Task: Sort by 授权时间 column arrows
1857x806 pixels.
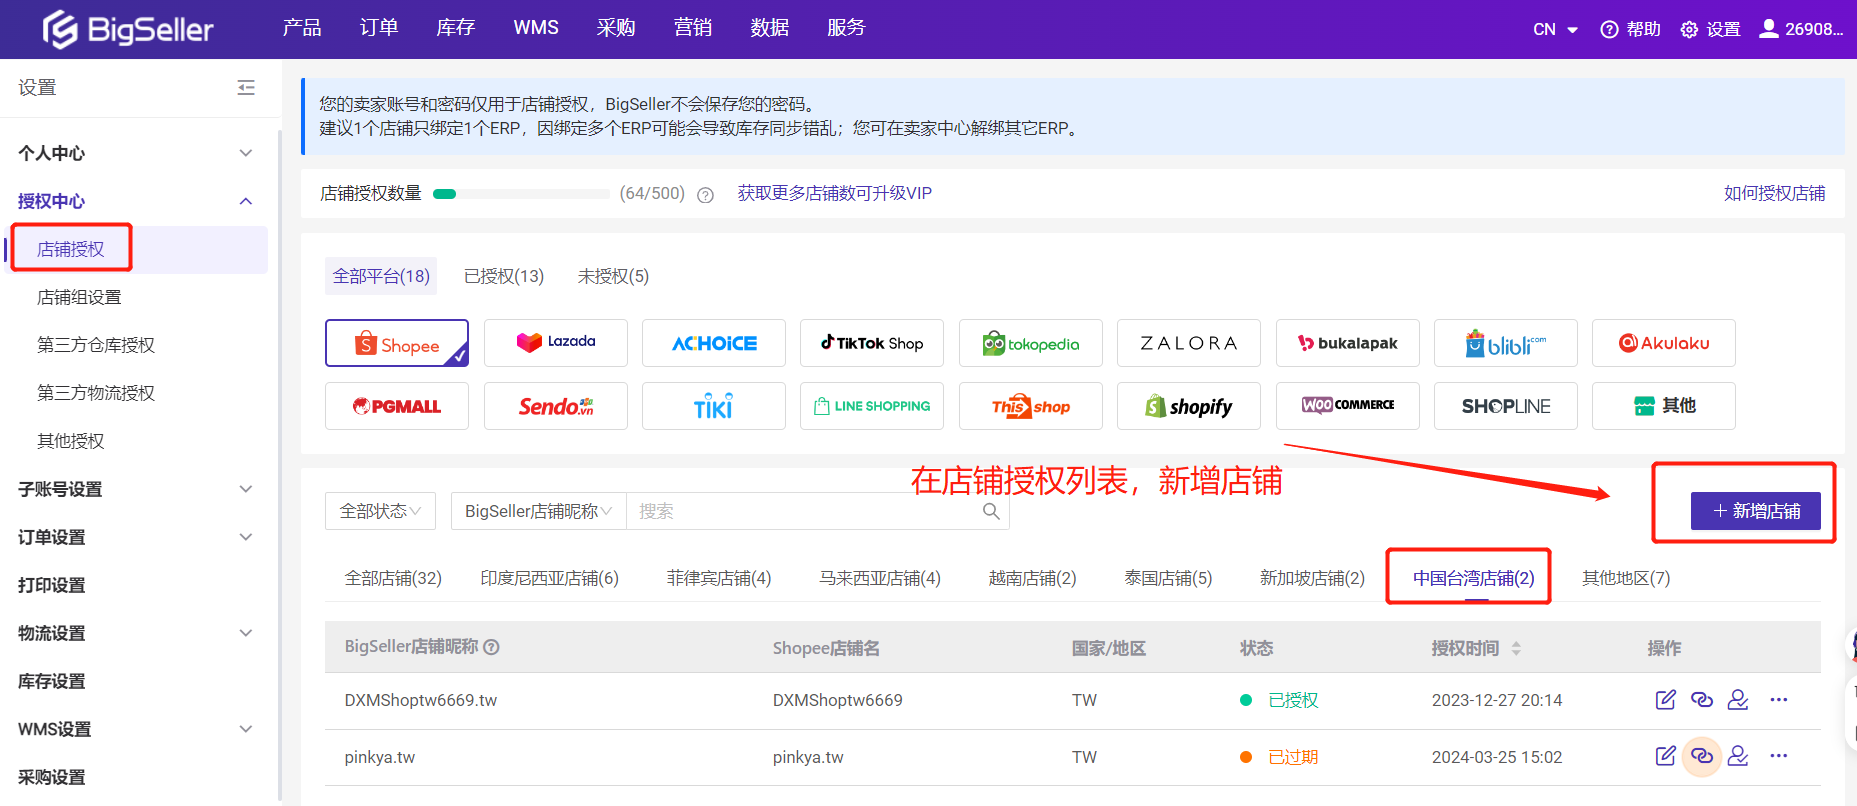Action: pos(1516,648)
